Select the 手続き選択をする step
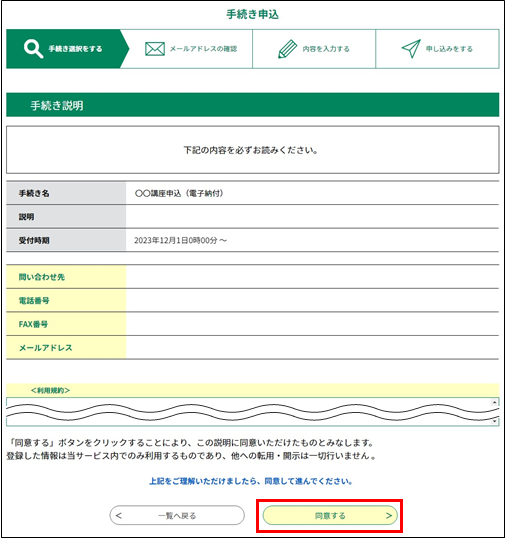 tap(67, 49)
